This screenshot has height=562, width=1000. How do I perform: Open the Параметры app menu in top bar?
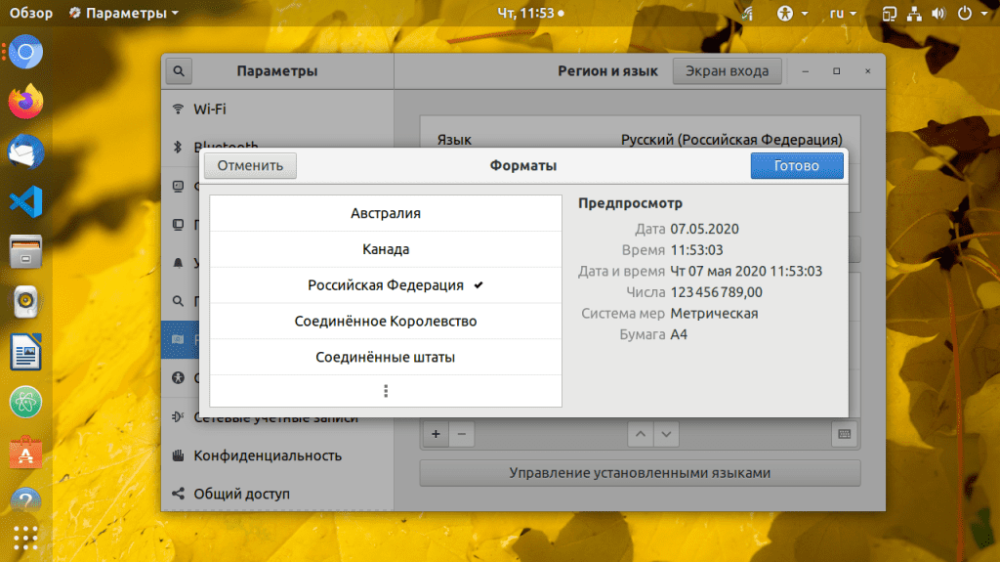[x=124, y=13]
